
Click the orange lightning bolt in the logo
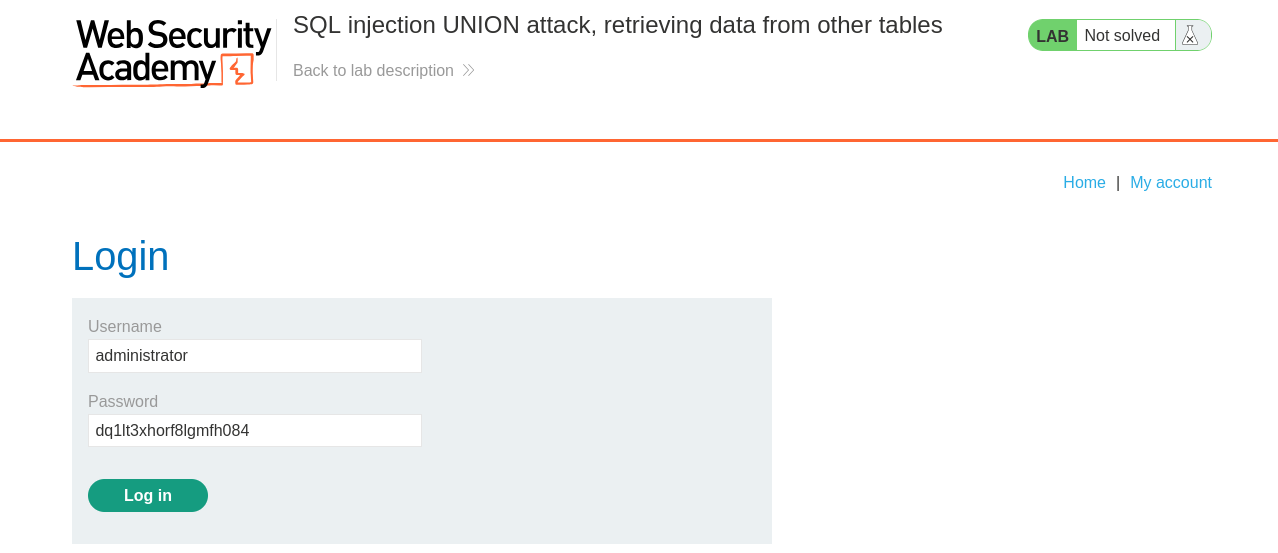click(x=238, y=71)
